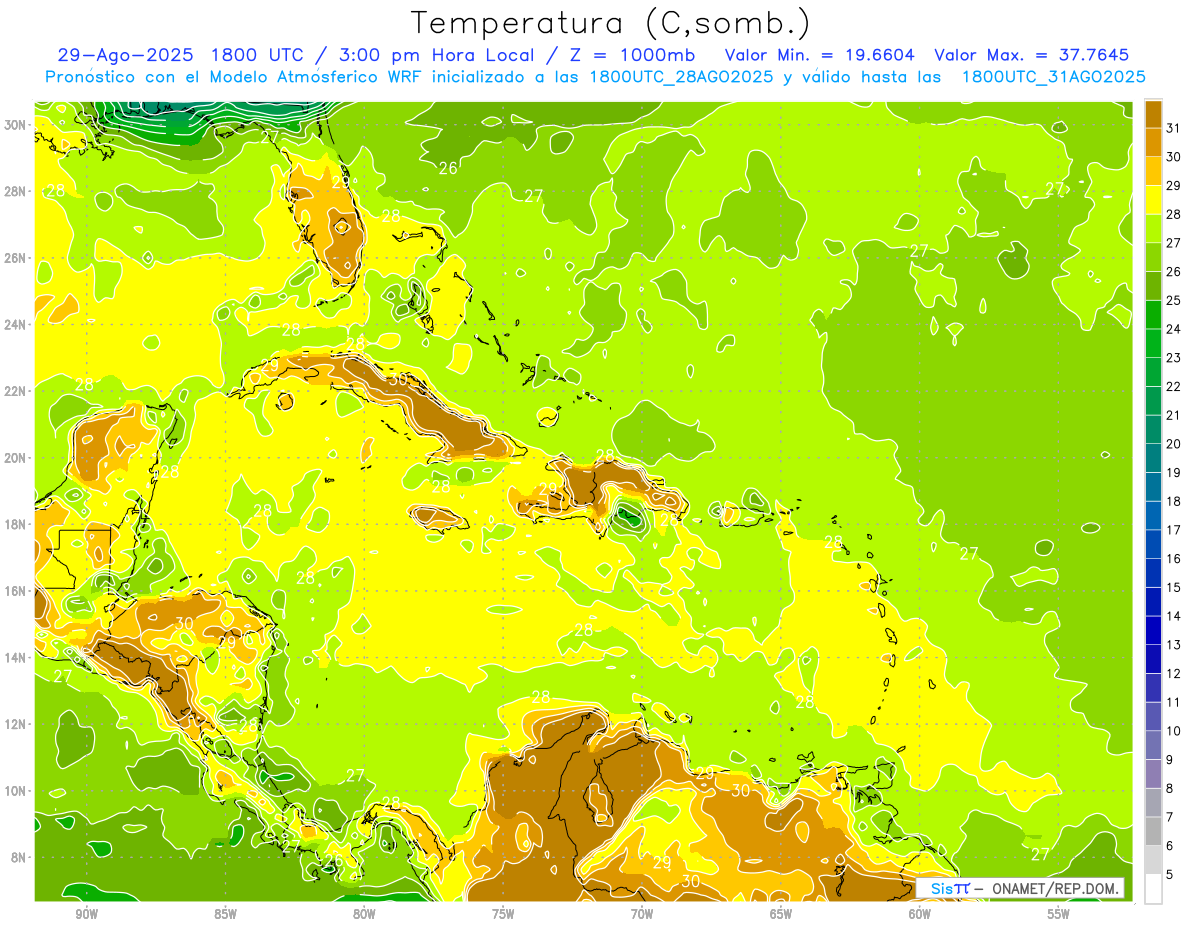
Task: Click the '26N' latitude label
Action: (15, 258)
